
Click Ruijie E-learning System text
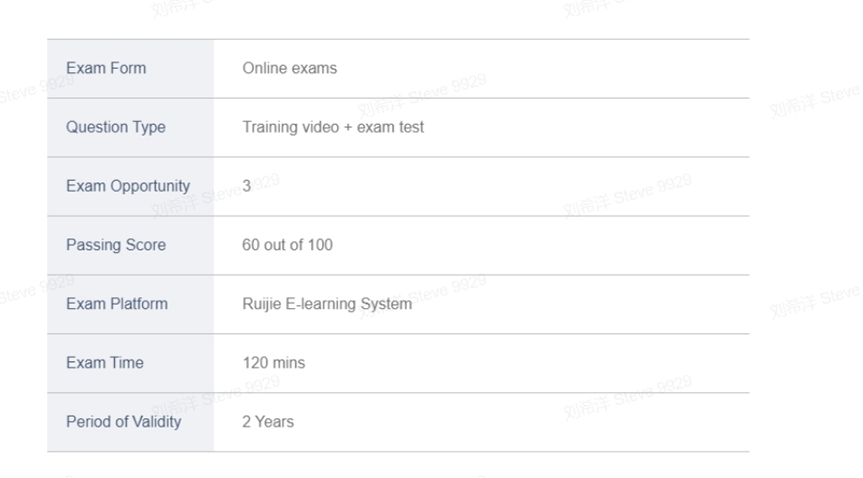[327, 304]
